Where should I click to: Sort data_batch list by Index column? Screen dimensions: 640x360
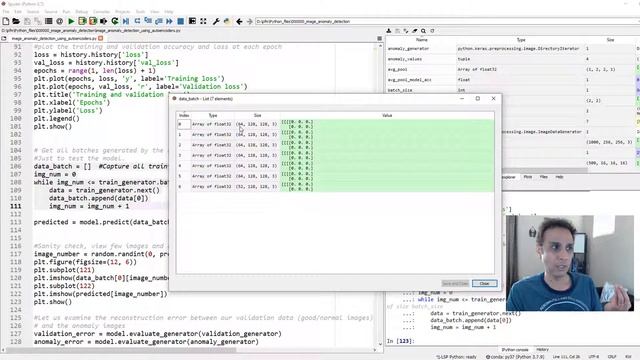tap(184, 116)
